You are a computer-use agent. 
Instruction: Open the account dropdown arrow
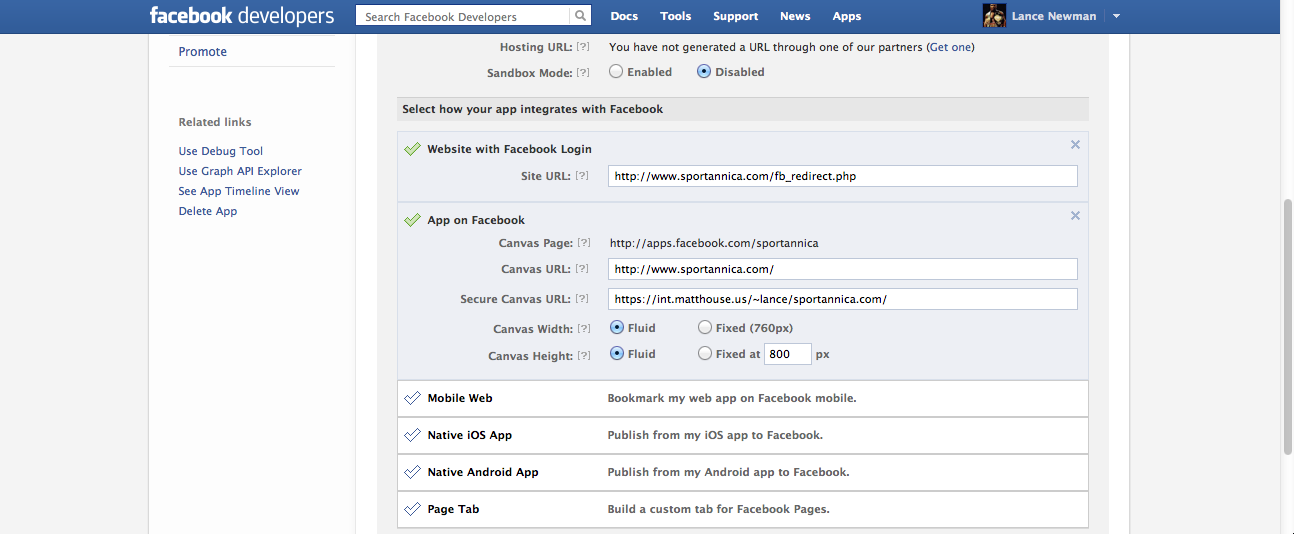[1116, 16]
